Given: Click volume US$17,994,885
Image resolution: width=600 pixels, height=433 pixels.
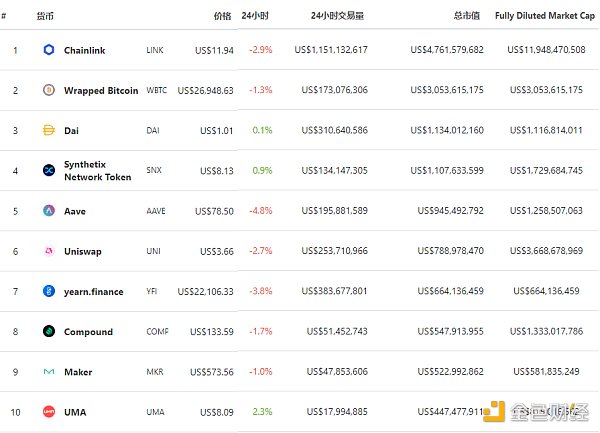Looking at the screenshot, I should click(337, 412).
